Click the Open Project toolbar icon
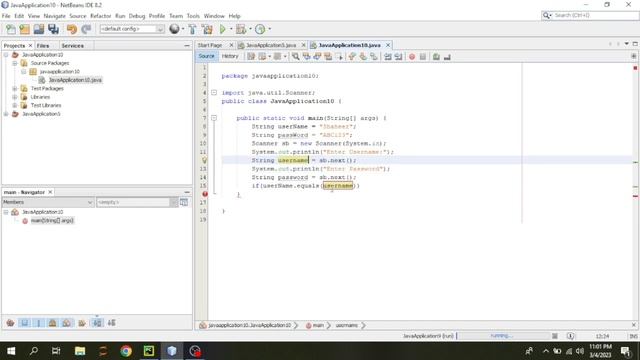 [39, 29]
